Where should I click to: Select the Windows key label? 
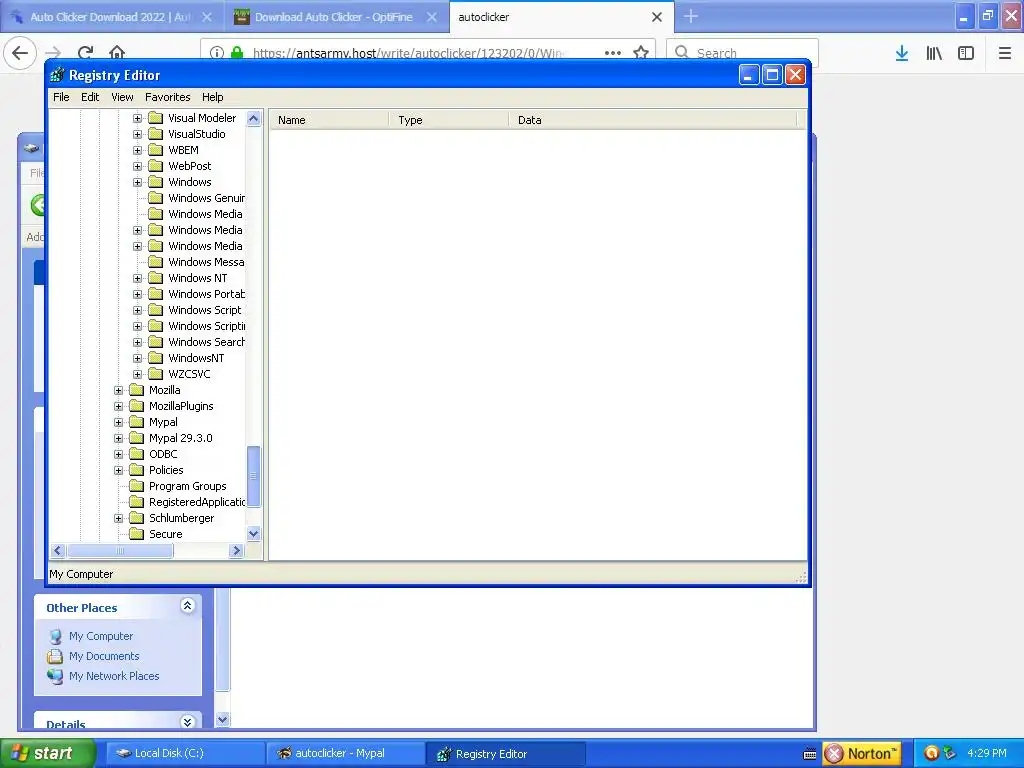click(x=190, y=182)
